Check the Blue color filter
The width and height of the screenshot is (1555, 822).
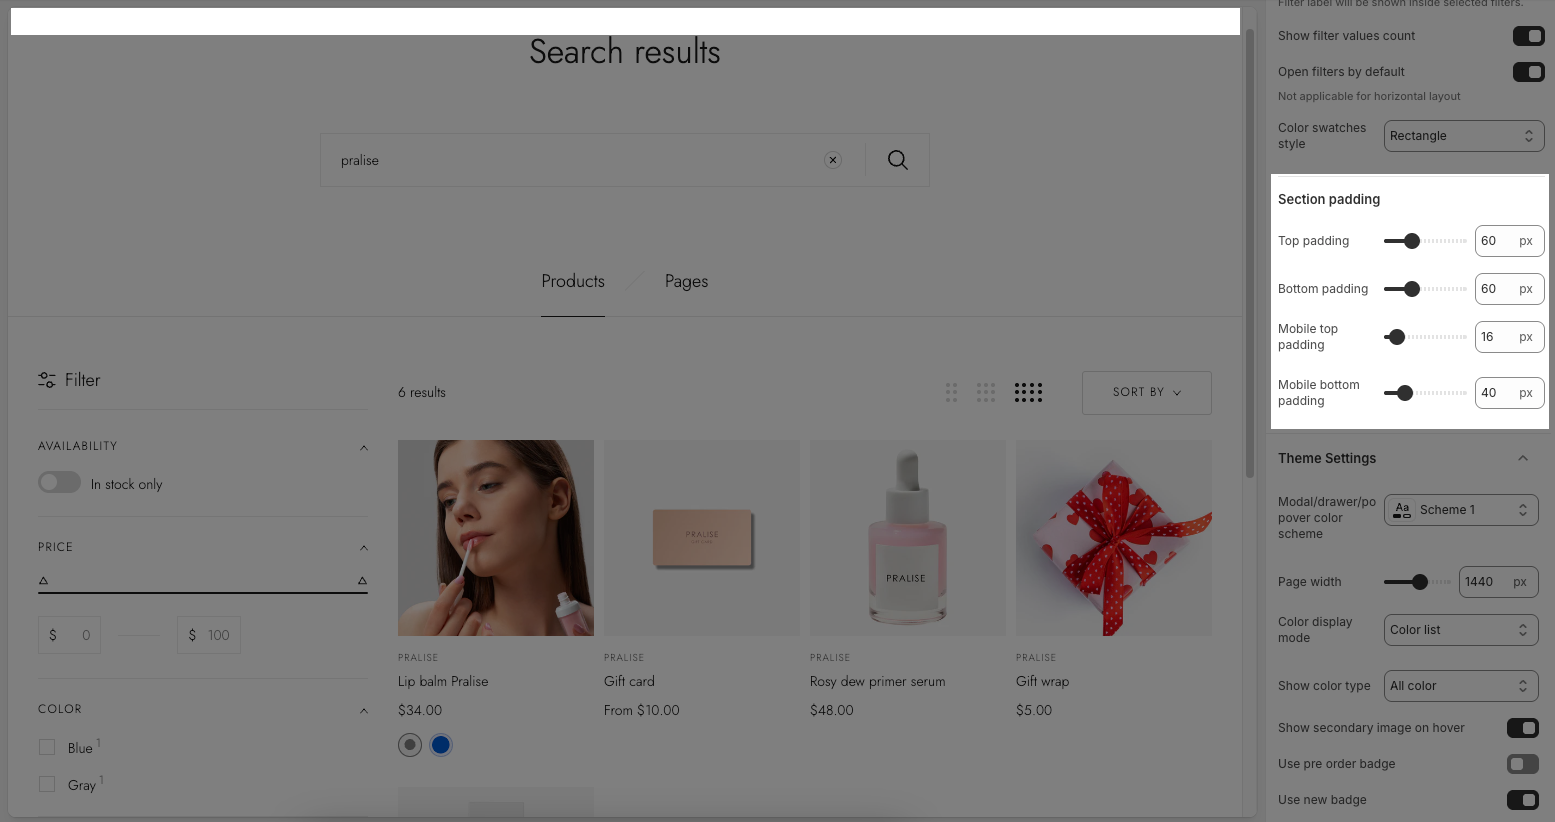pyautogui.click(x=47, y=747)
